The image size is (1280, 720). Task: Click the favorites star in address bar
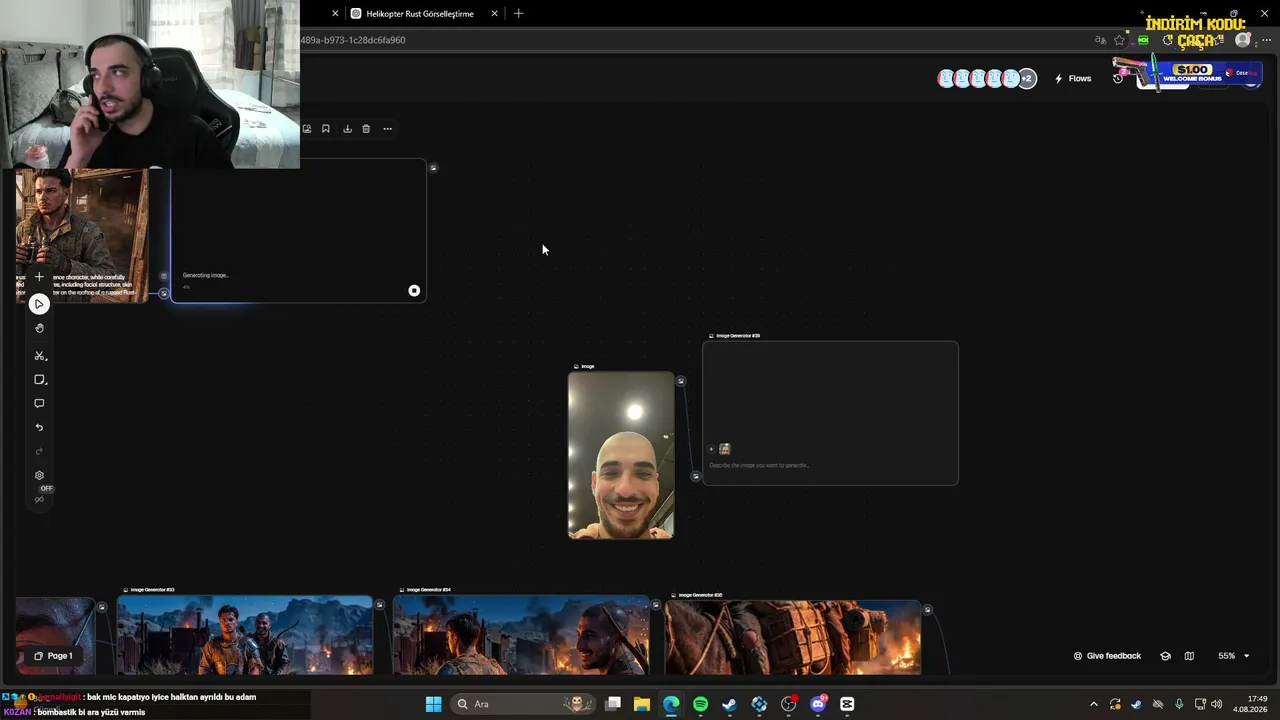pyautogui.click(x=1119, y=40)
